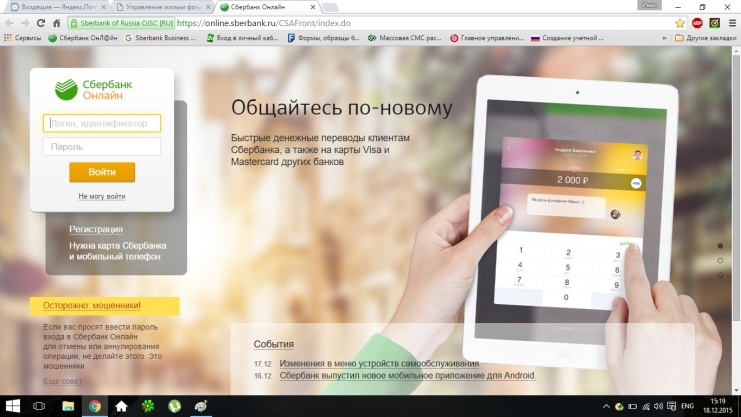Select the last carousel slide dot
The height and width of the screenshot is (417, 741).
(x=719, y=275)
